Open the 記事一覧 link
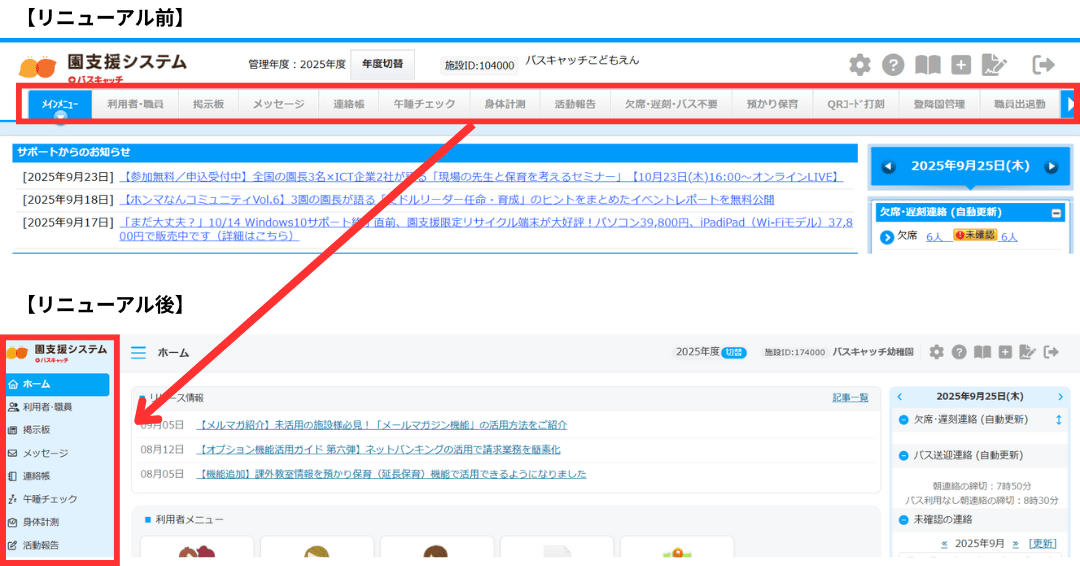This screenshot has width=1080, height=566. click(x=850, y=398)
